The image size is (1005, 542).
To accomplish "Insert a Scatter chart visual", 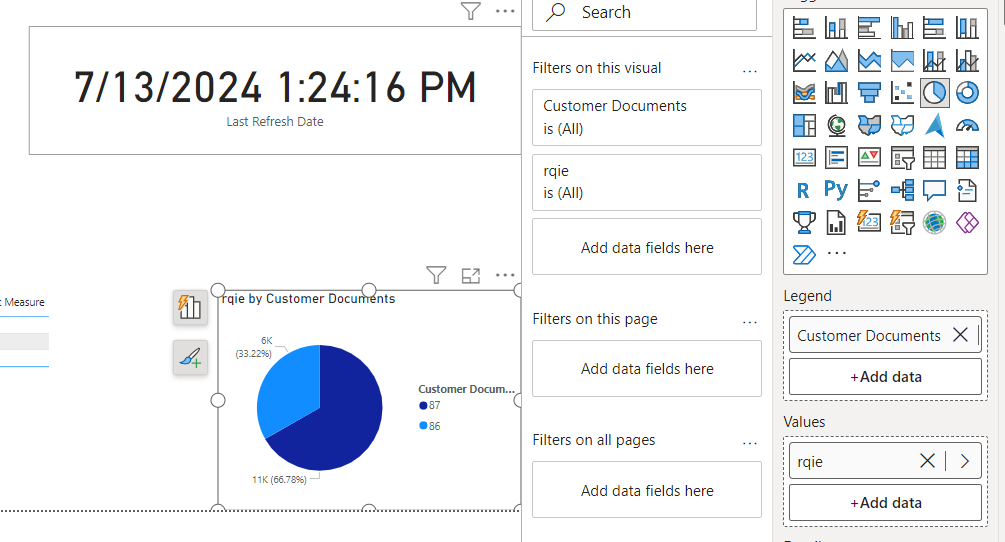I will [x=902, y=93].
